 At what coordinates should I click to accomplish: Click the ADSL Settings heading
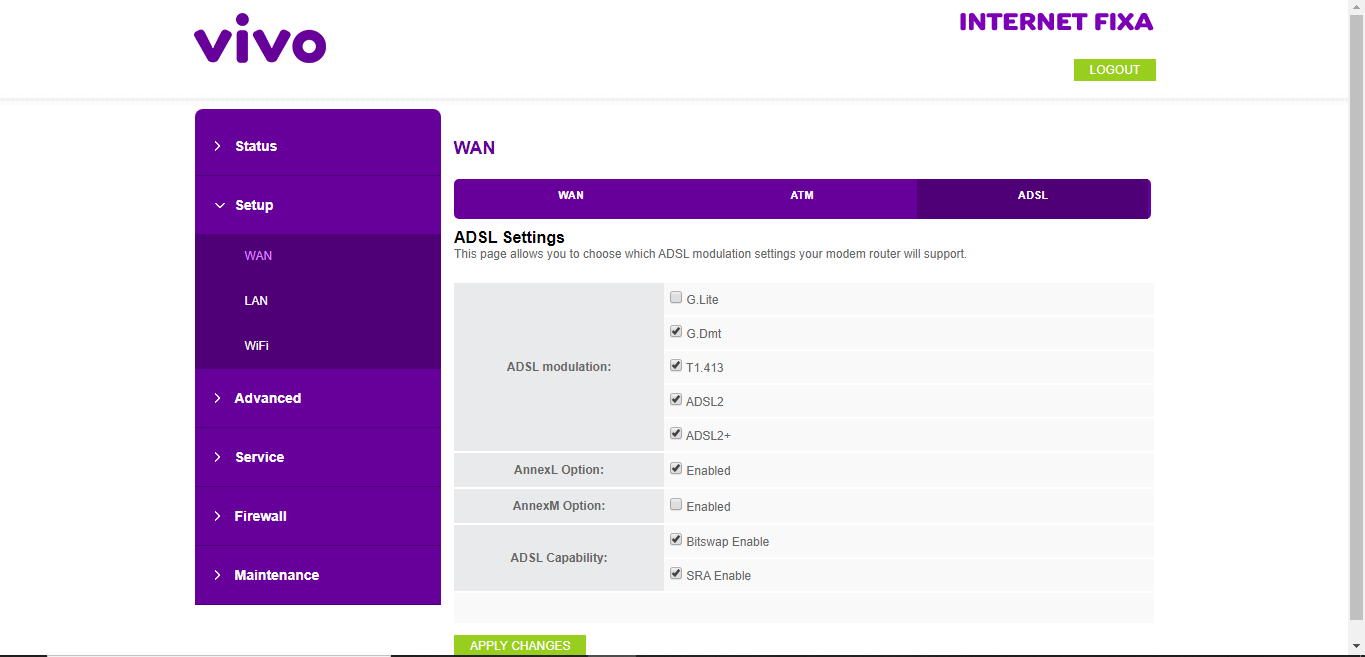(x=509, y=237)
